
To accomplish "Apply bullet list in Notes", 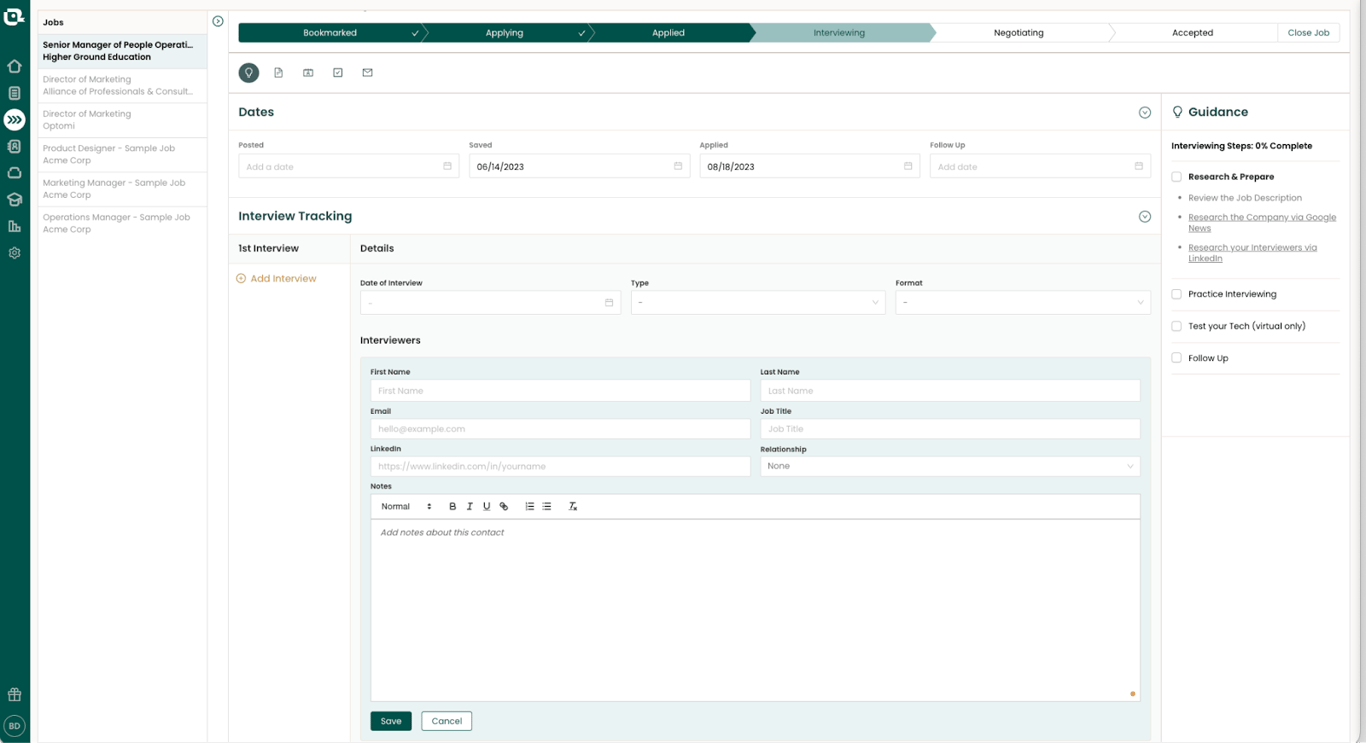I will [547, 507].
